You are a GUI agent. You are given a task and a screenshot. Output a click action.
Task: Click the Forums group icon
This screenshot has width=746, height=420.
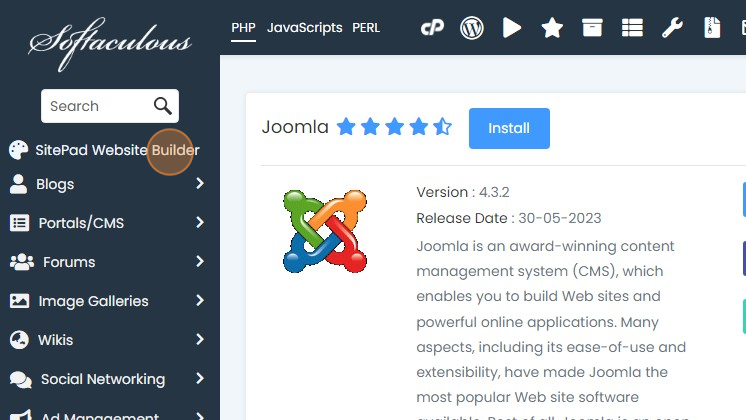pyautogui.click(x=22, y=262)
